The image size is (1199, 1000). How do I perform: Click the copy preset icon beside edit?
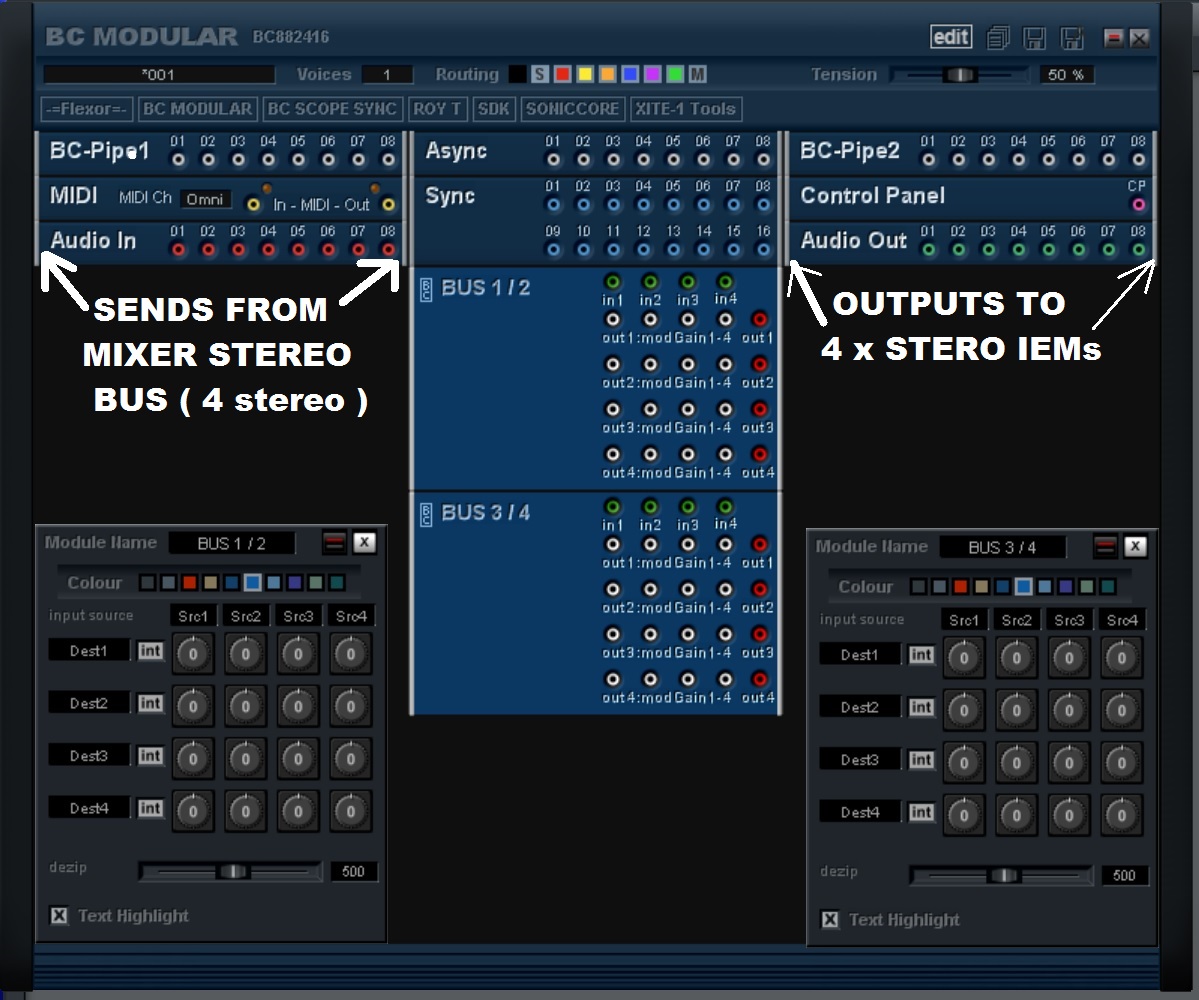997,38
